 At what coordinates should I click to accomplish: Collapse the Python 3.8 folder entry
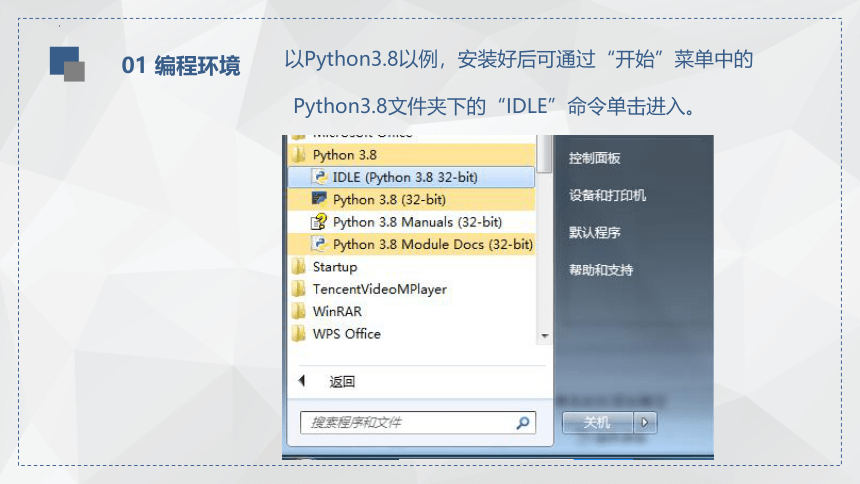point(411,155)
